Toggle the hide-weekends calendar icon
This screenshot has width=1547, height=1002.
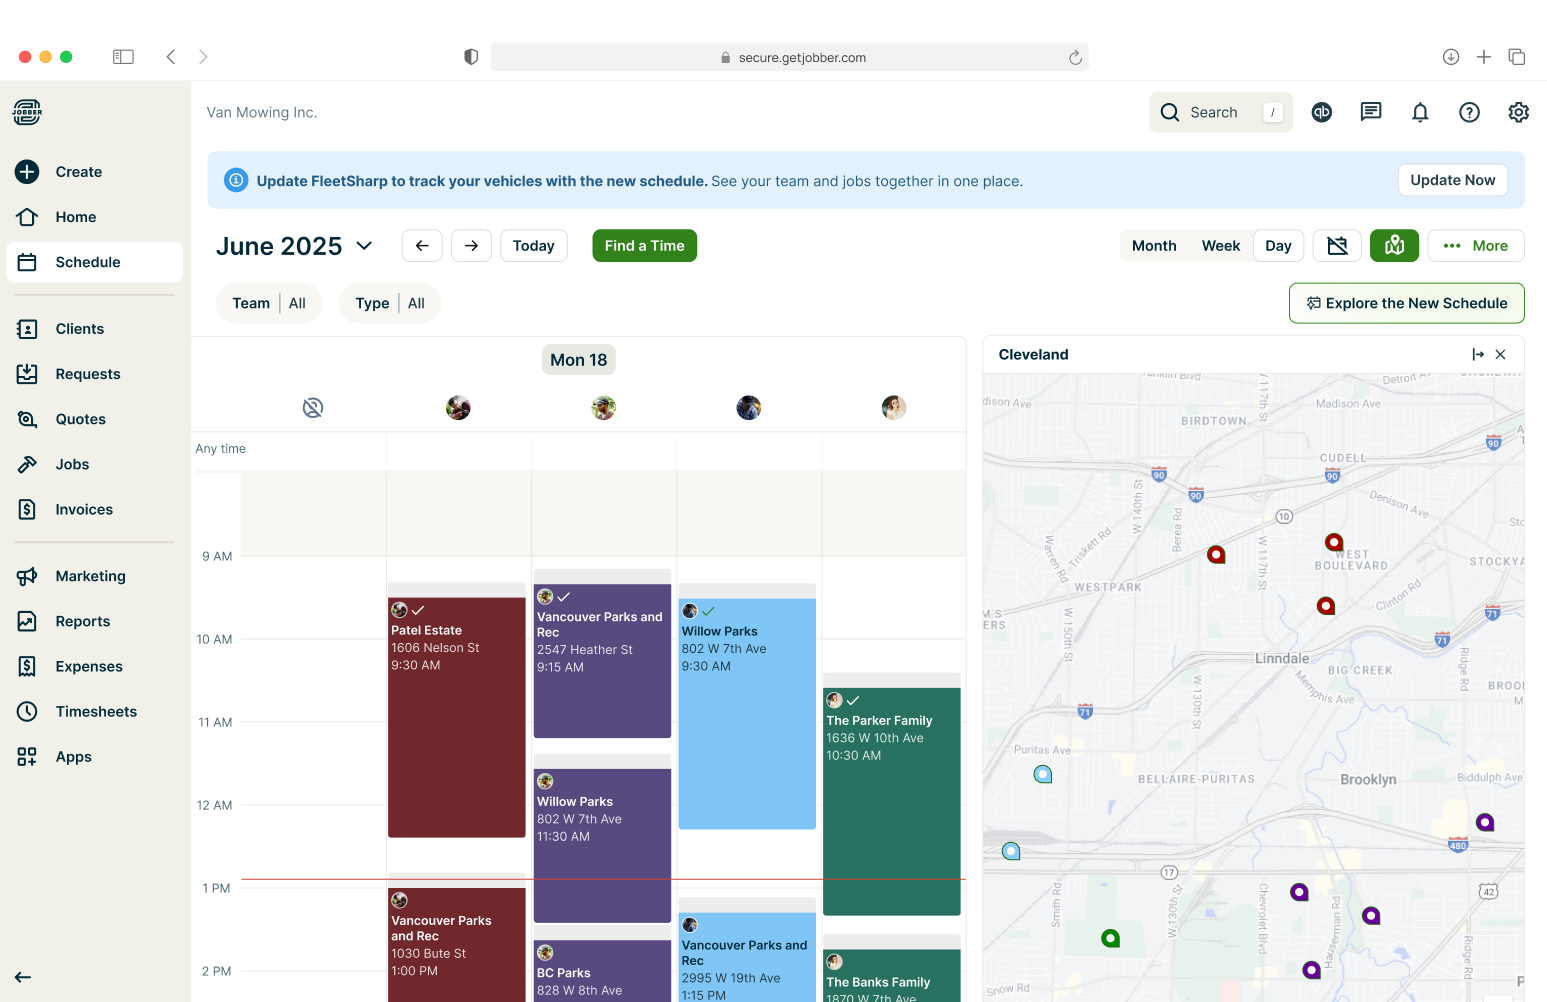point(1336,246)
